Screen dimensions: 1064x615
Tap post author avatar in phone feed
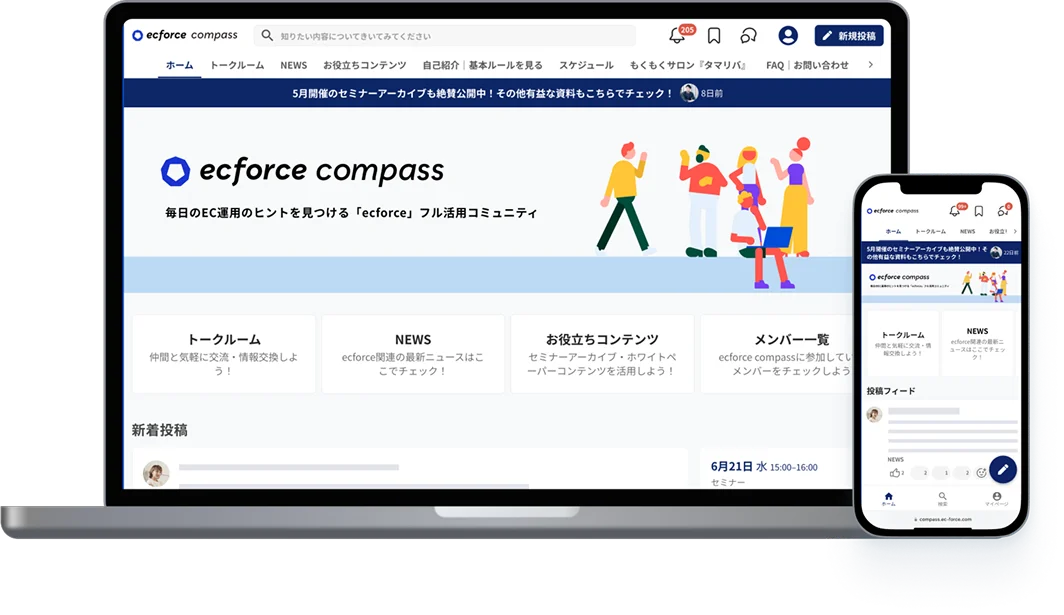[x=874, y=413]
